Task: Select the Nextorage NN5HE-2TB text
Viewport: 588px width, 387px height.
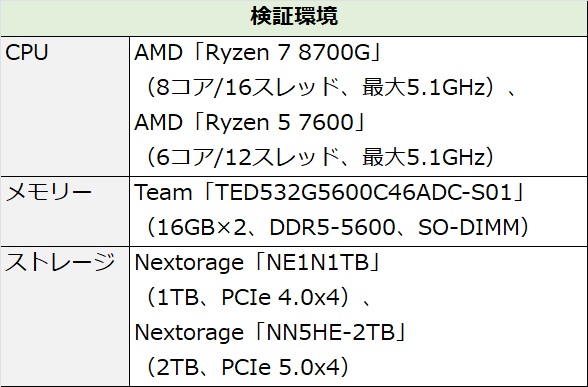Action: click(x=271, y=332)
